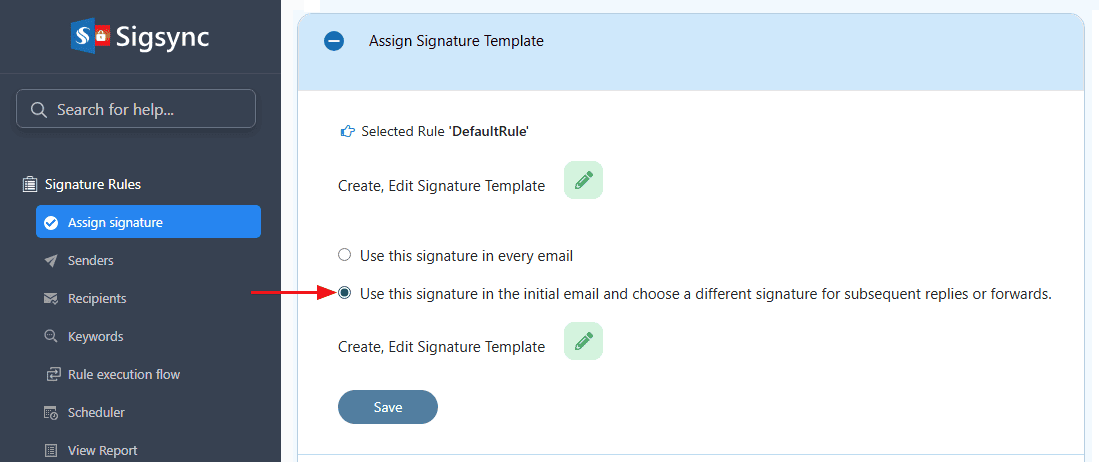Go to Rule execution flow
Screen dimensions: 1099x462
click(124, 375)
